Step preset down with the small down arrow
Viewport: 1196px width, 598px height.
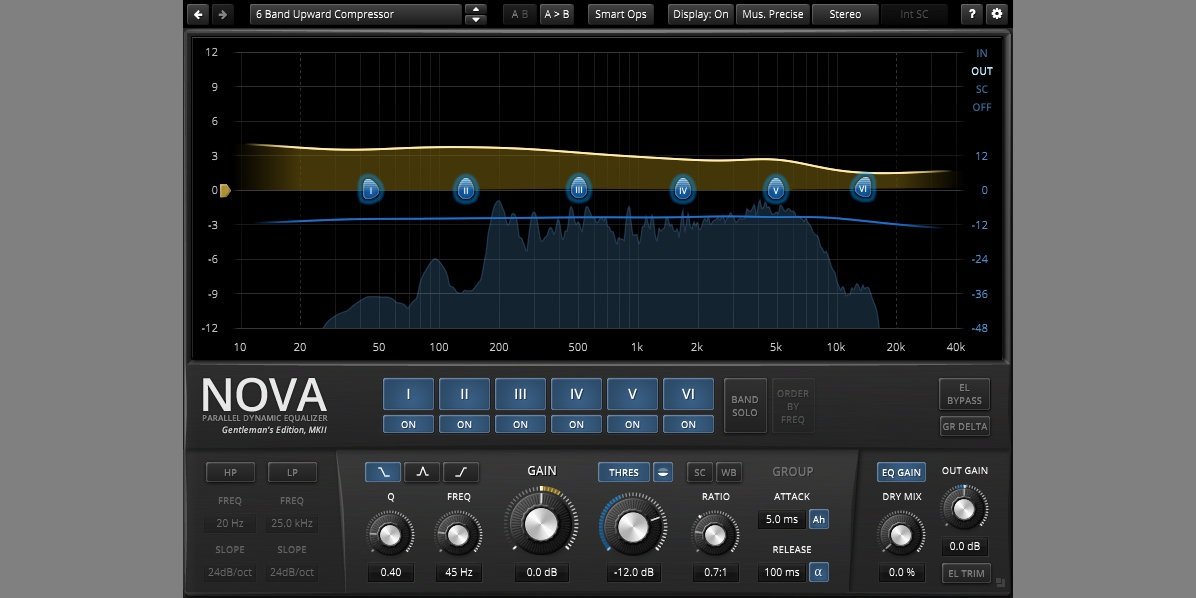coord(475,19)
